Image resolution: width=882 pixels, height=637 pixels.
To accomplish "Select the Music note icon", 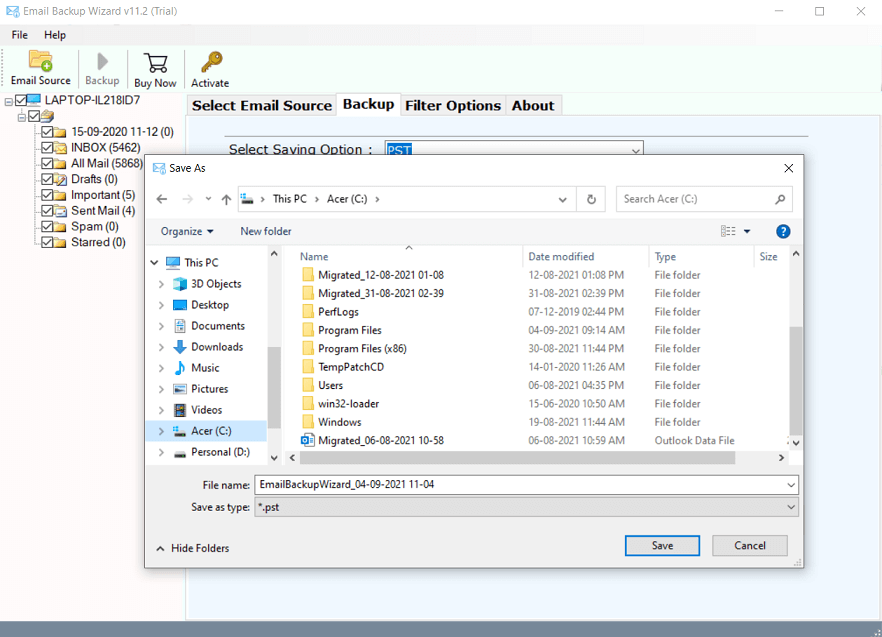I will tap(180, 368).
